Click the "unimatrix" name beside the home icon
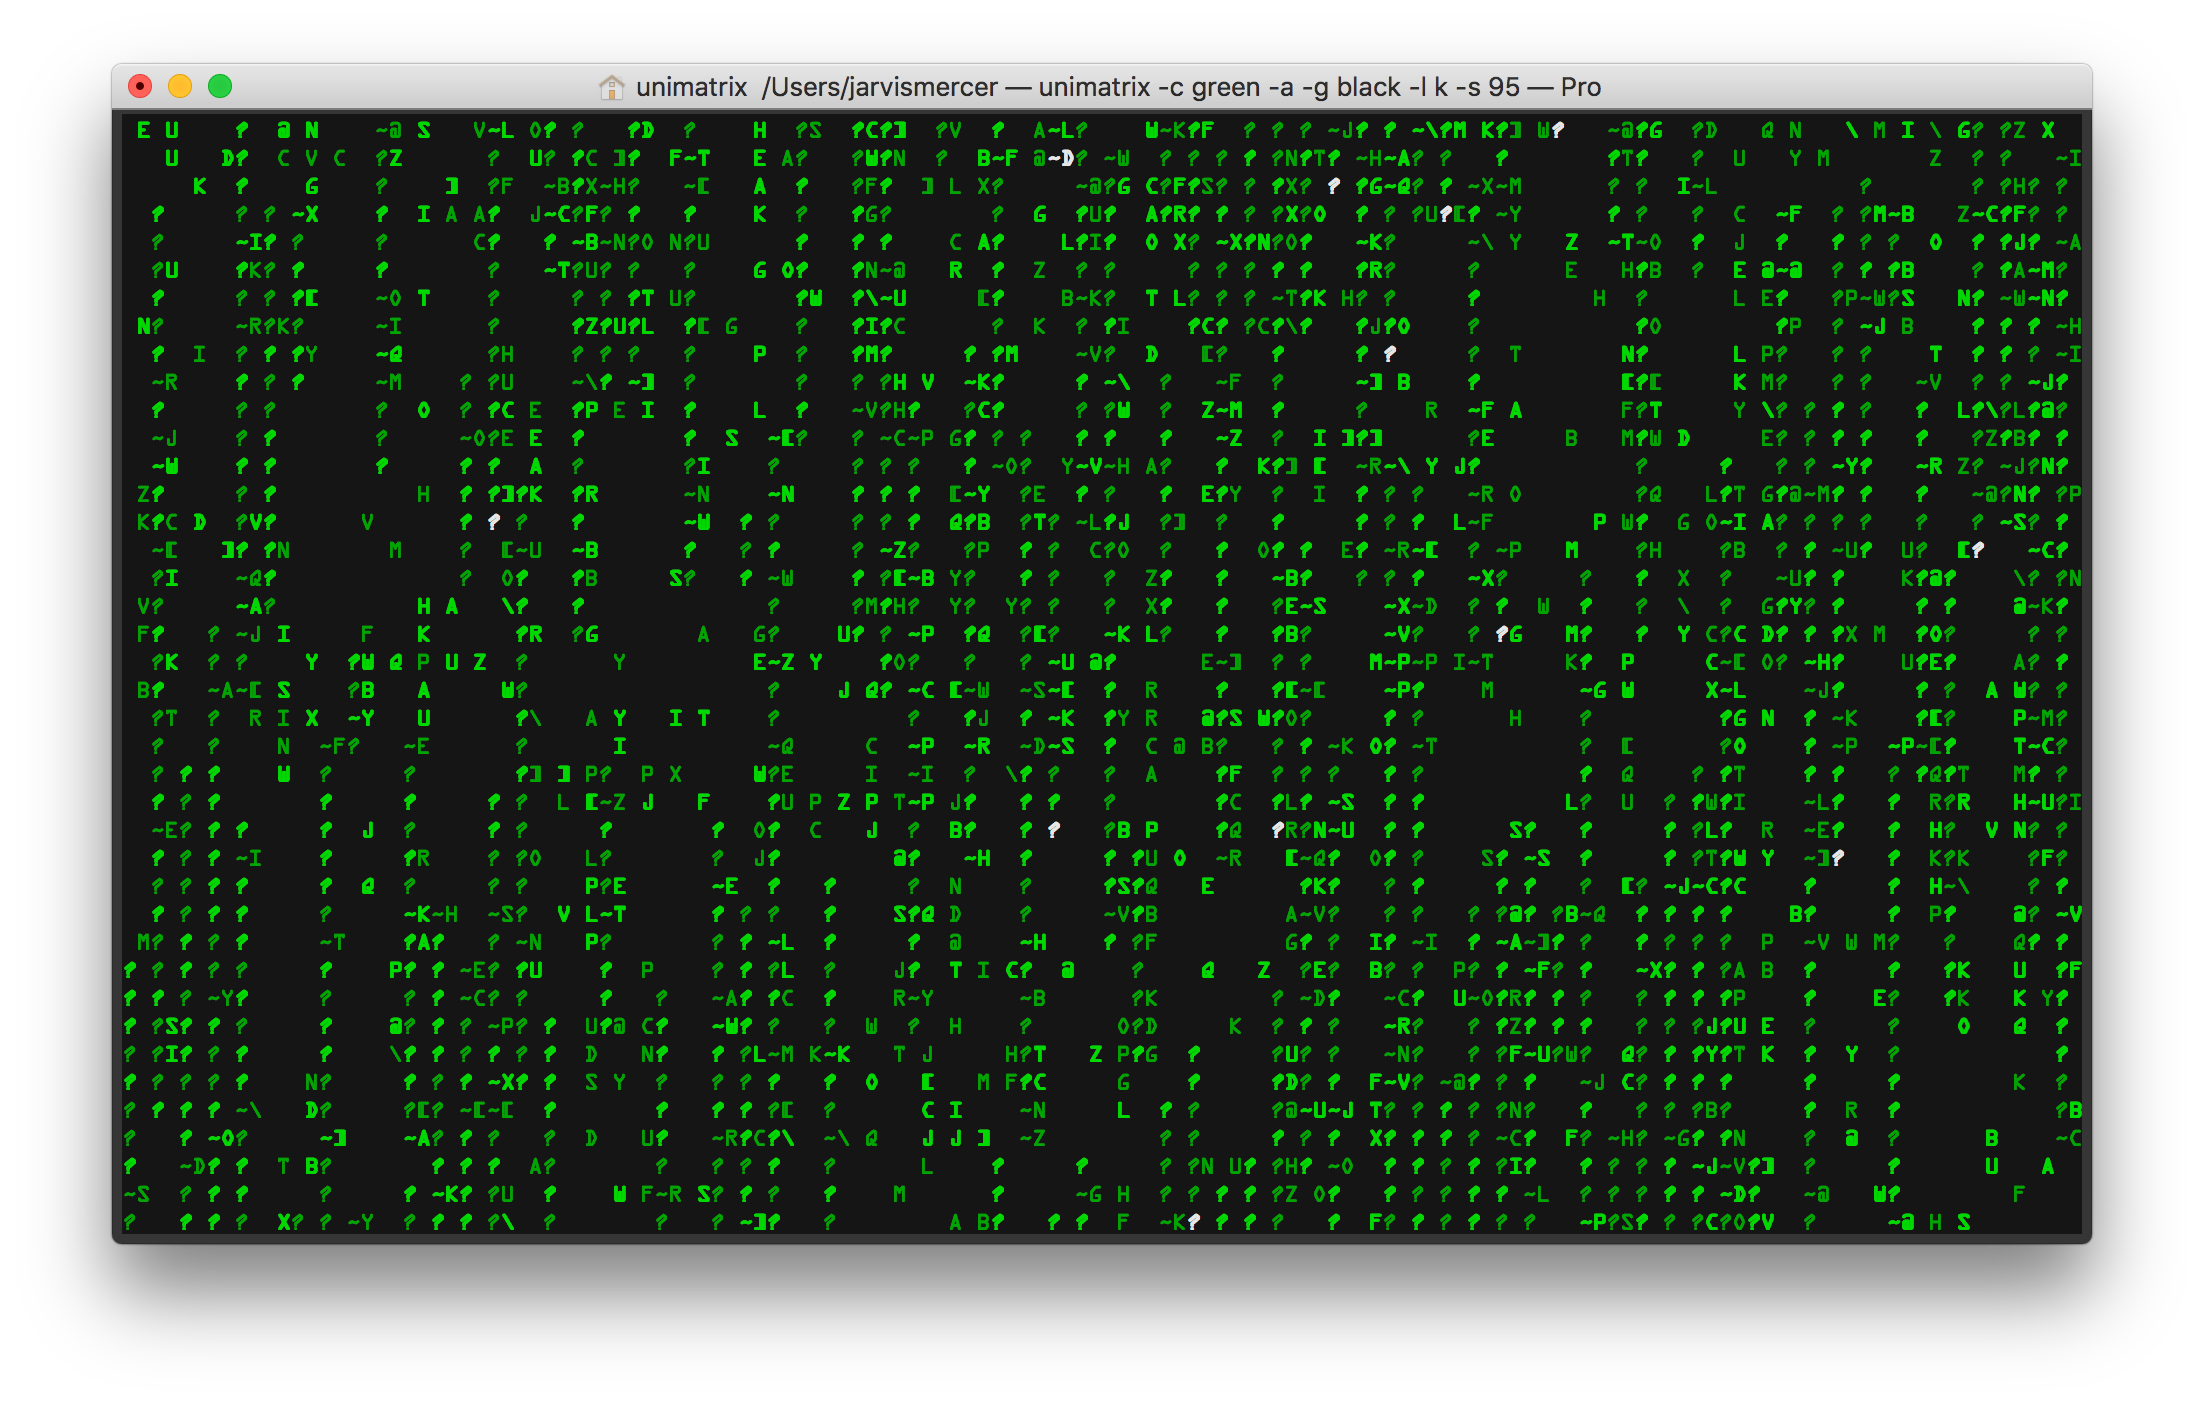 (x=691, y=88)
